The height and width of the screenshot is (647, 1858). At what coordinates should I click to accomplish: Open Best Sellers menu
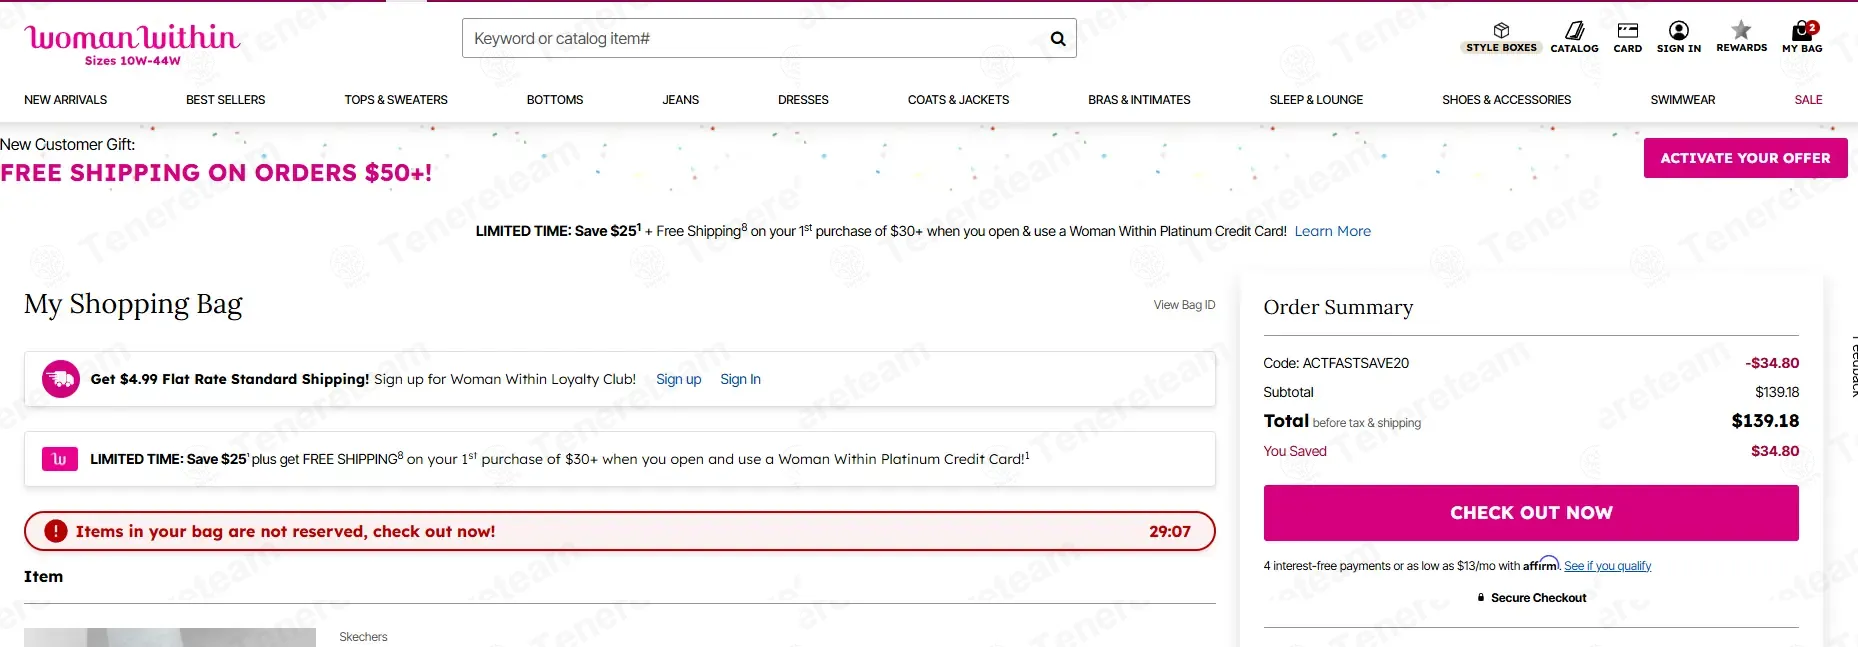click(x=225, y=100)
